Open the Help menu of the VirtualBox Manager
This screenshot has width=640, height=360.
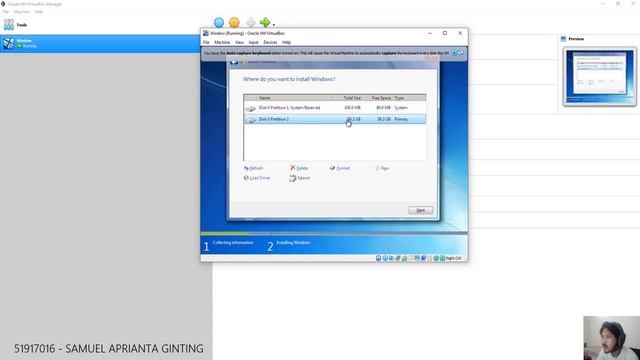[38, 12]
